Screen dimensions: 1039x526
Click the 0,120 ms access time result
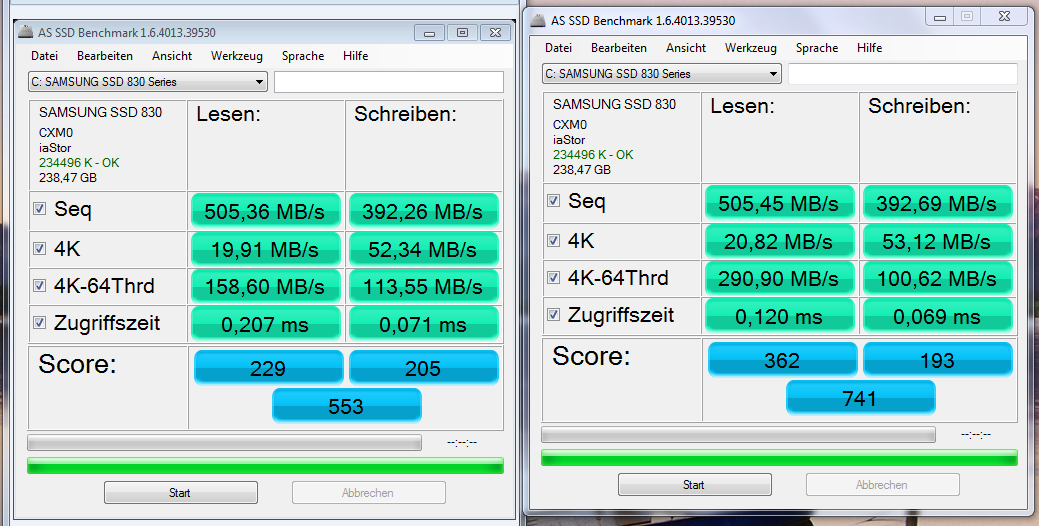(779, 316)
